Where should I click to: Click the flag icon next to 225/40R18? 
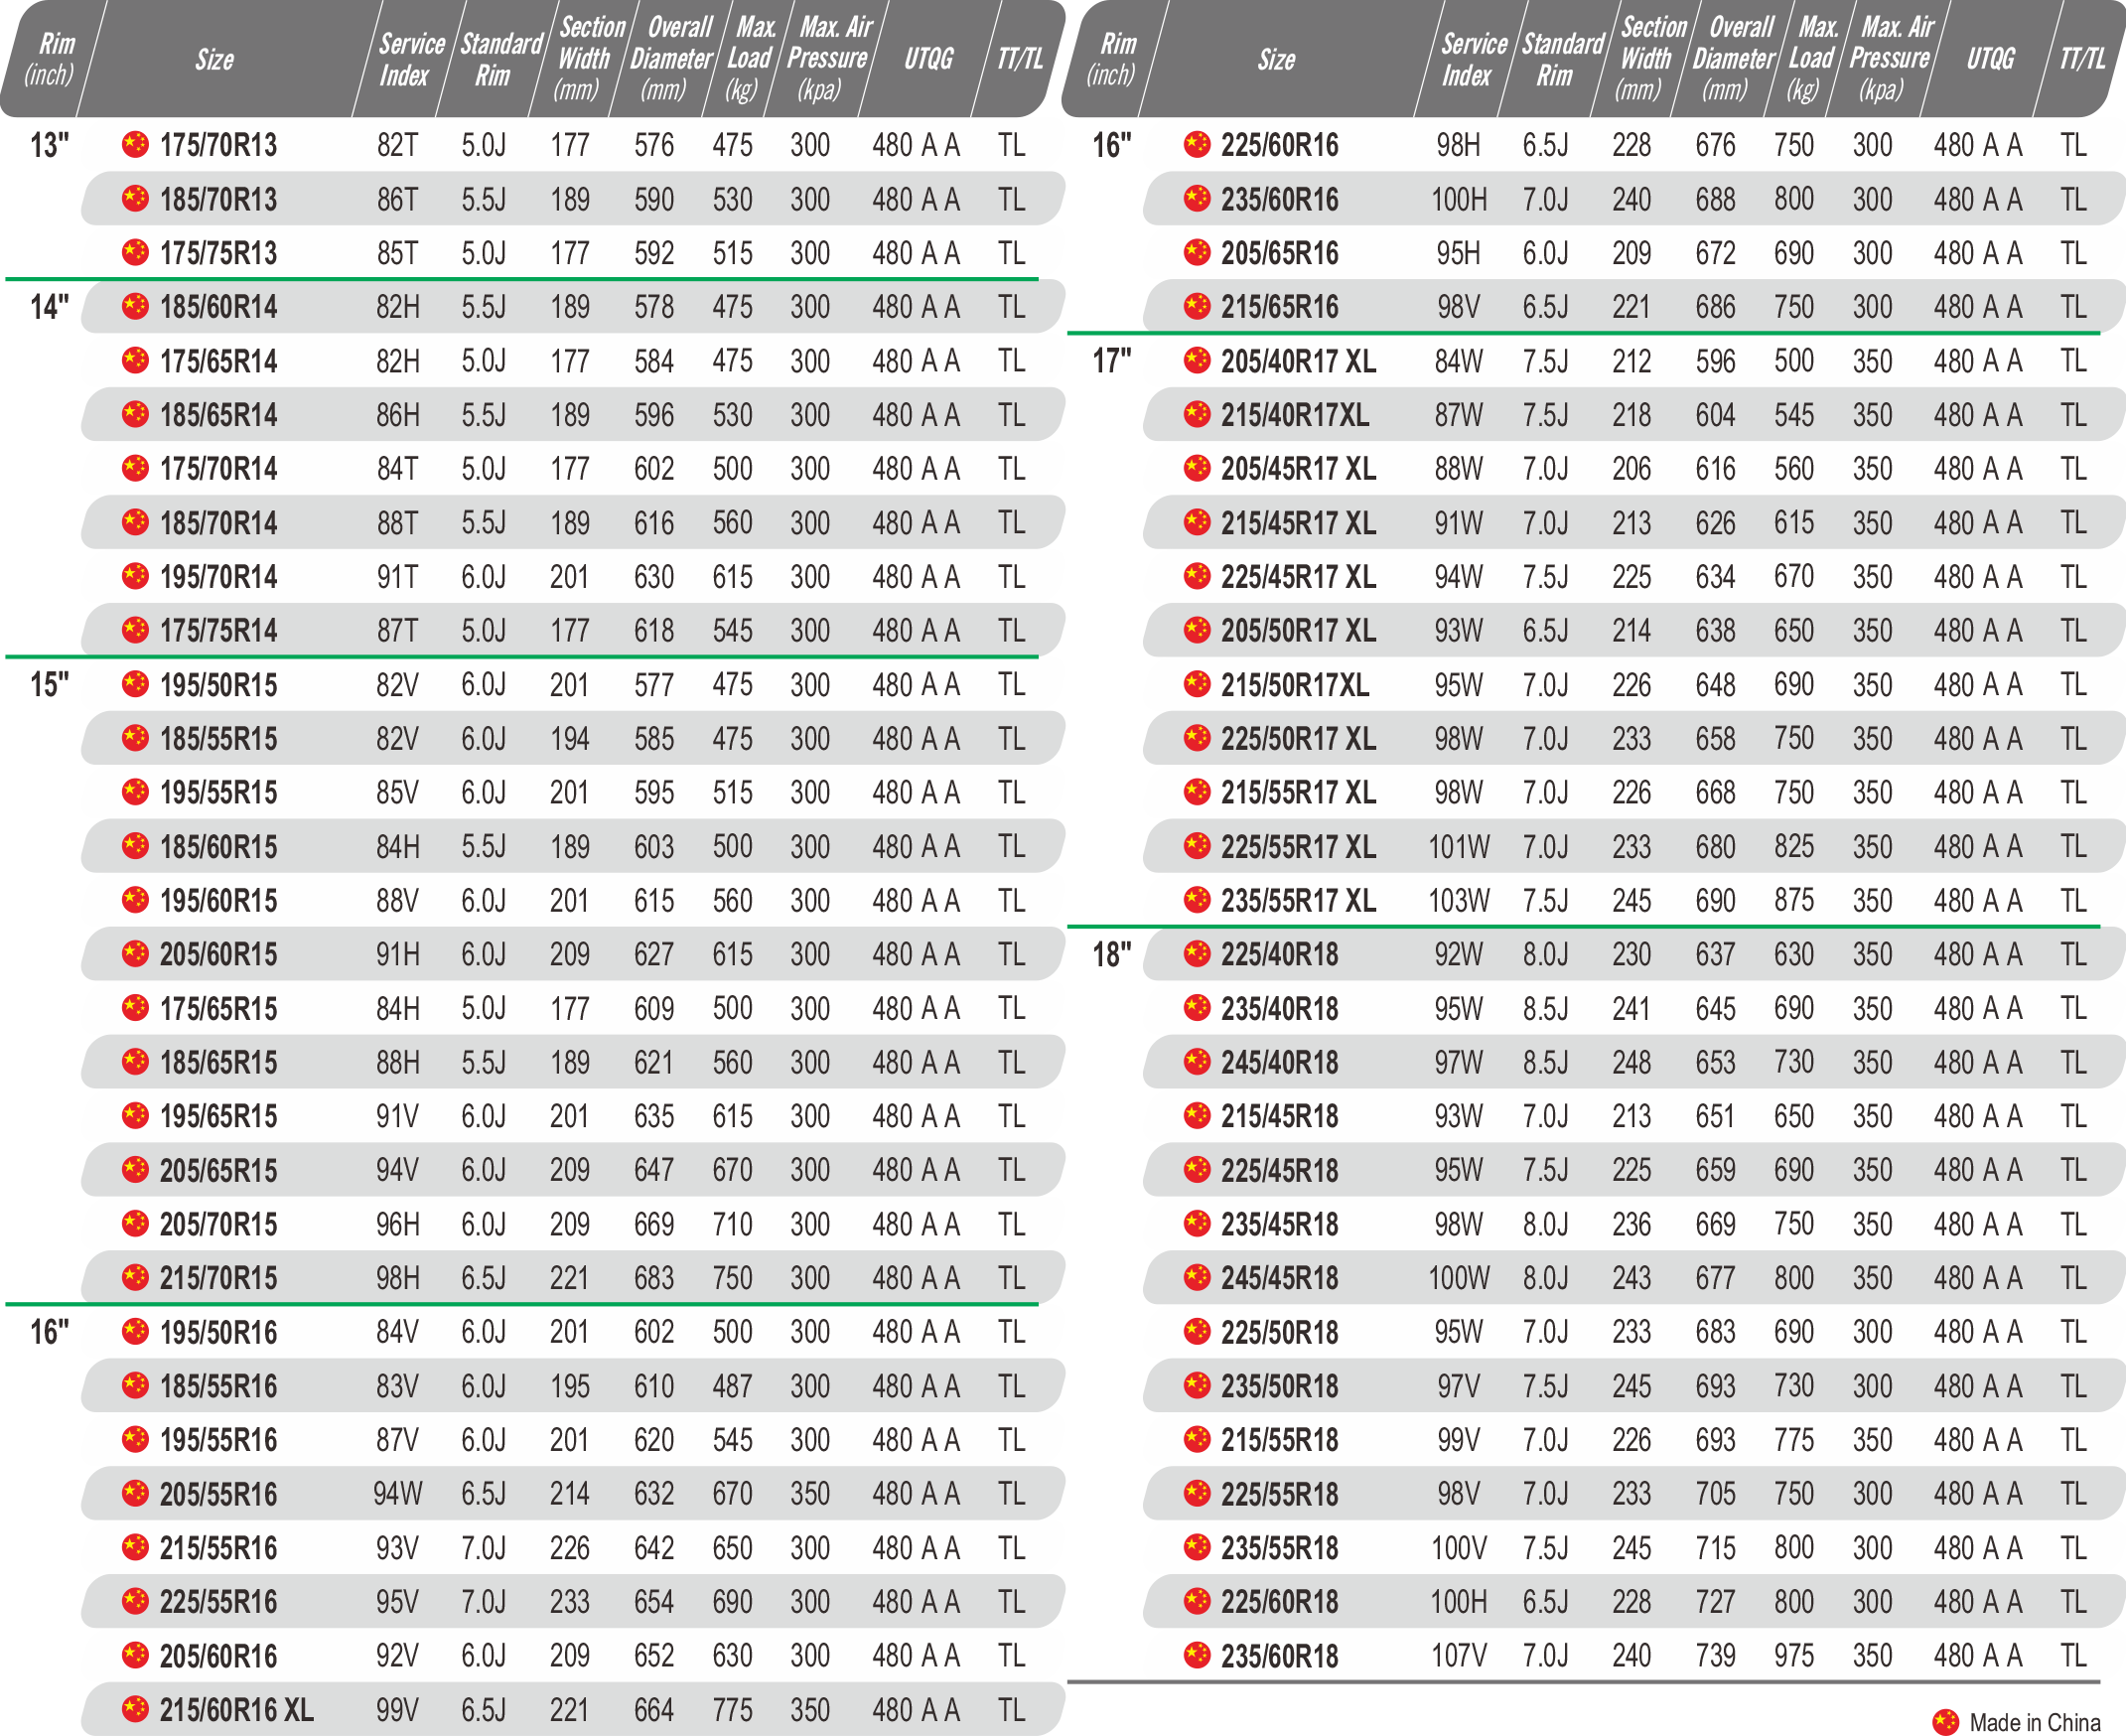coord(1196,954)
